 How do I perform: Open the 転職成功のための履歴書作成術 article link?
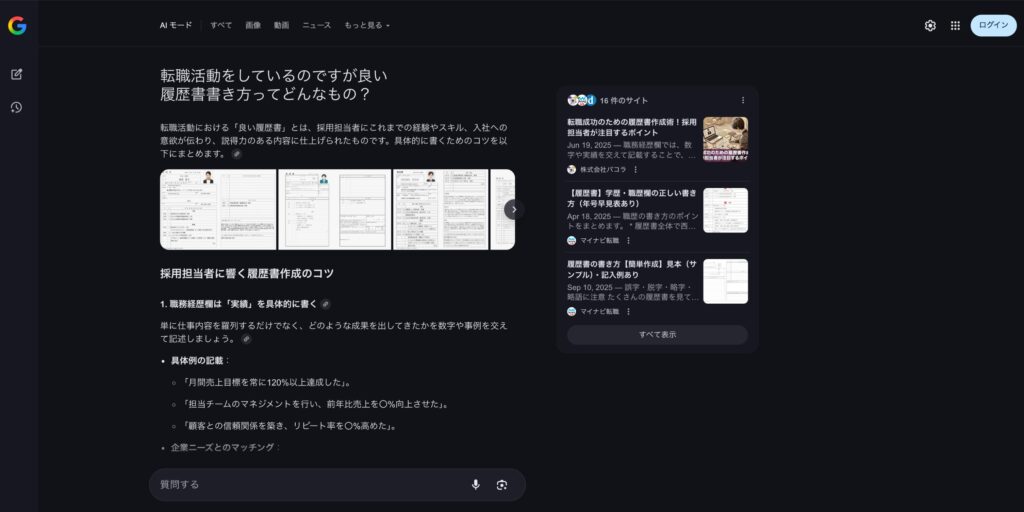pos(630,127)
